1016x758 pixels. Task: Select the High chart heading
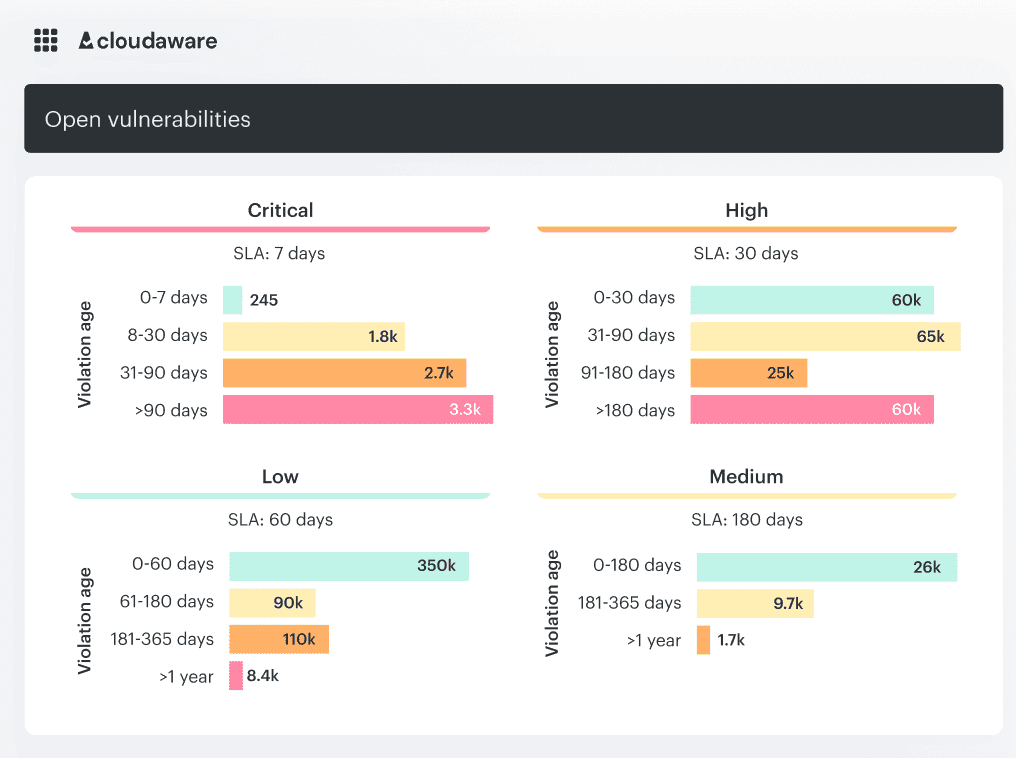click(747, 210)
